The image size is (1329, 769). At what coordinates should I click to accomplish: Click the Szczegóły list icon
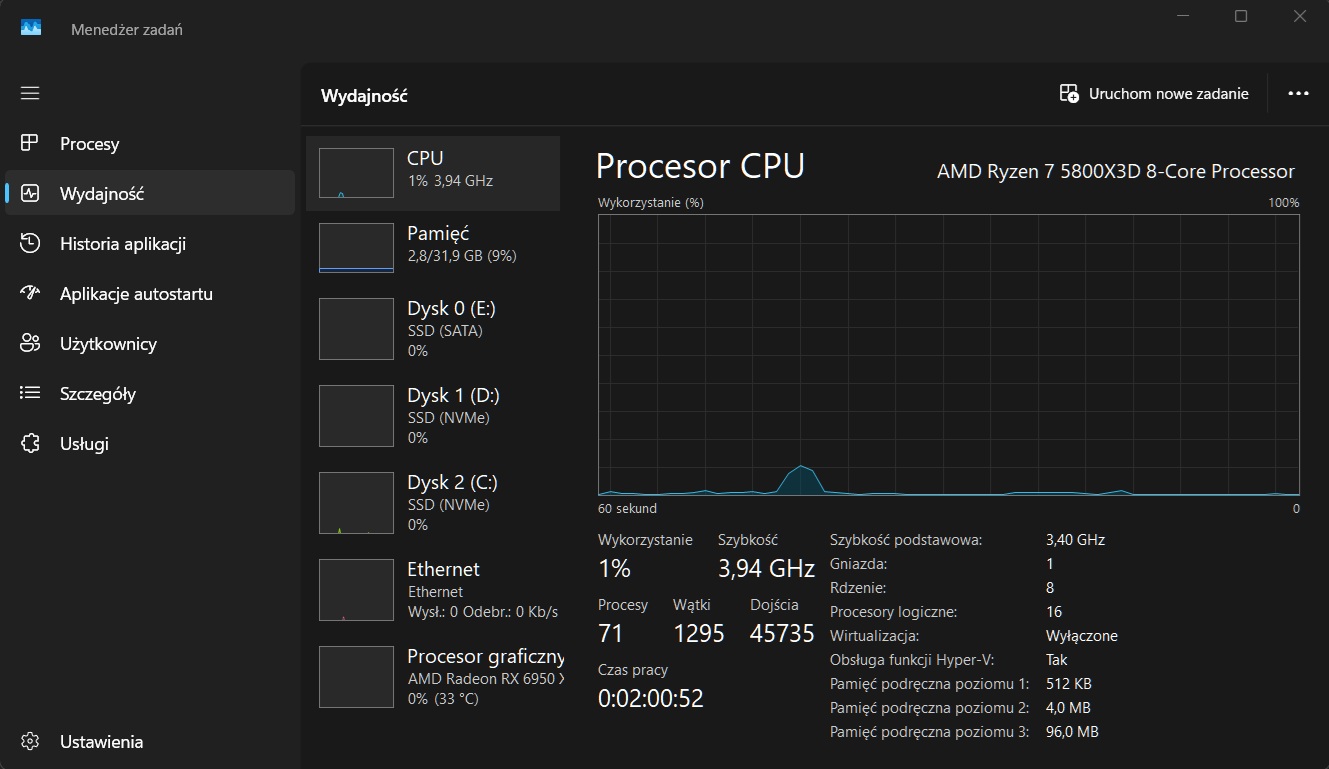(30, 393)
